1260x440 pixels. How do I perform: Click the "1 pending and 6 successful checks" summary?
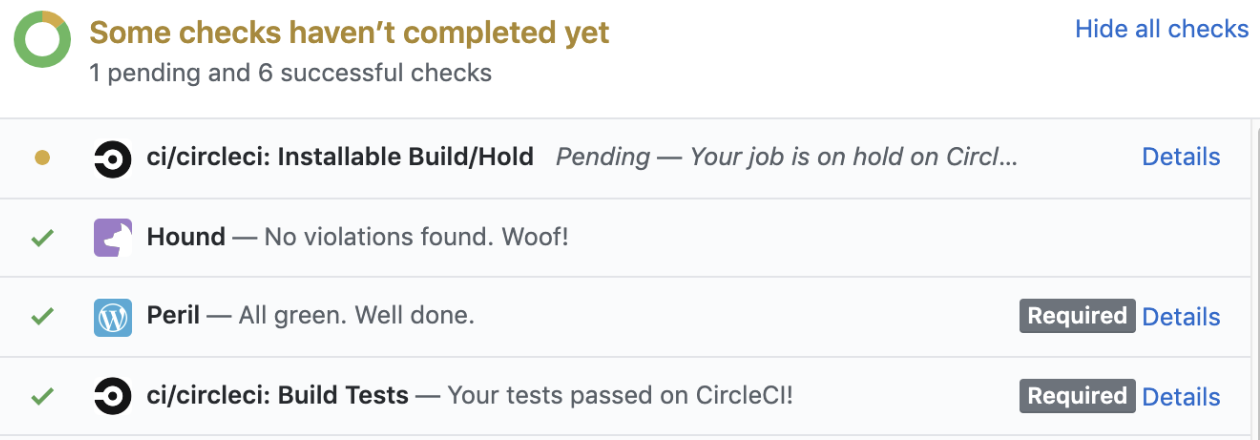pyautogui.click(x=290, y=74)
